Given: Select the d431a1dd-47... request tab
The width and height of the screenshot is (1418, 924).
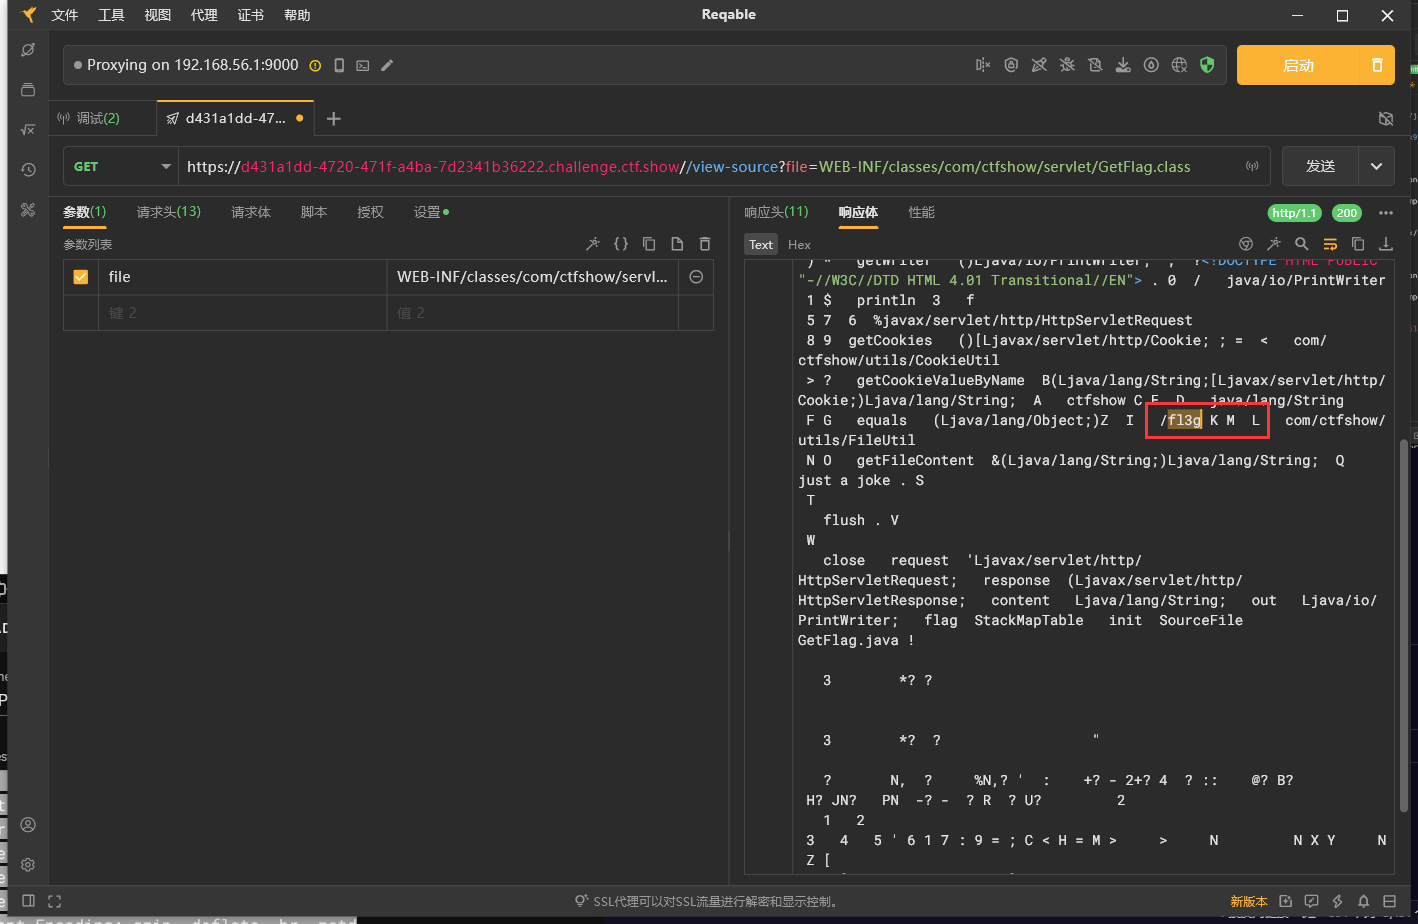Looking at the screenshot, I should [235, 118].
